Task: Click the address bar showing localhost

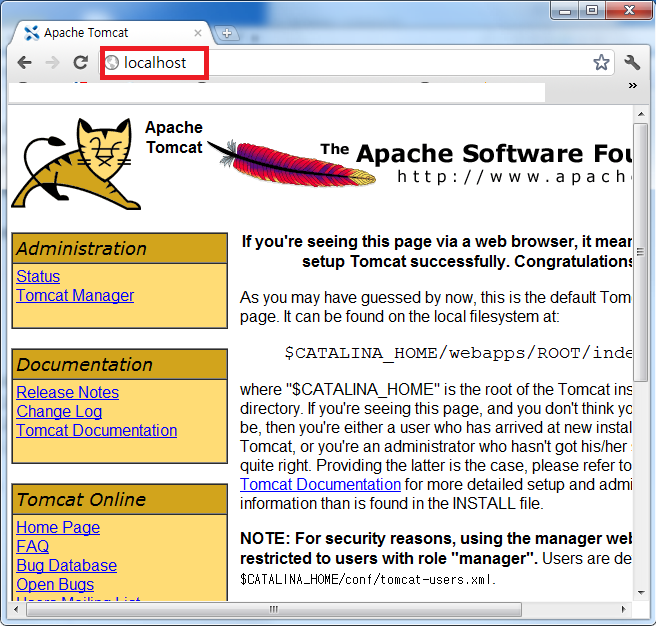Action: tap(356, 63)
